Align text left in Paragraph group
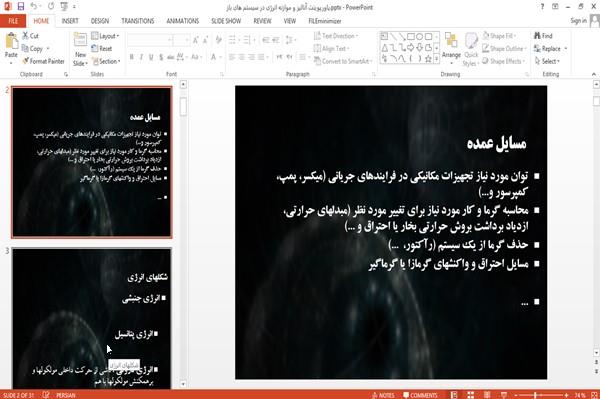This screenshot has height=399, width=600. pyautogui.click(x=232, y=57)
